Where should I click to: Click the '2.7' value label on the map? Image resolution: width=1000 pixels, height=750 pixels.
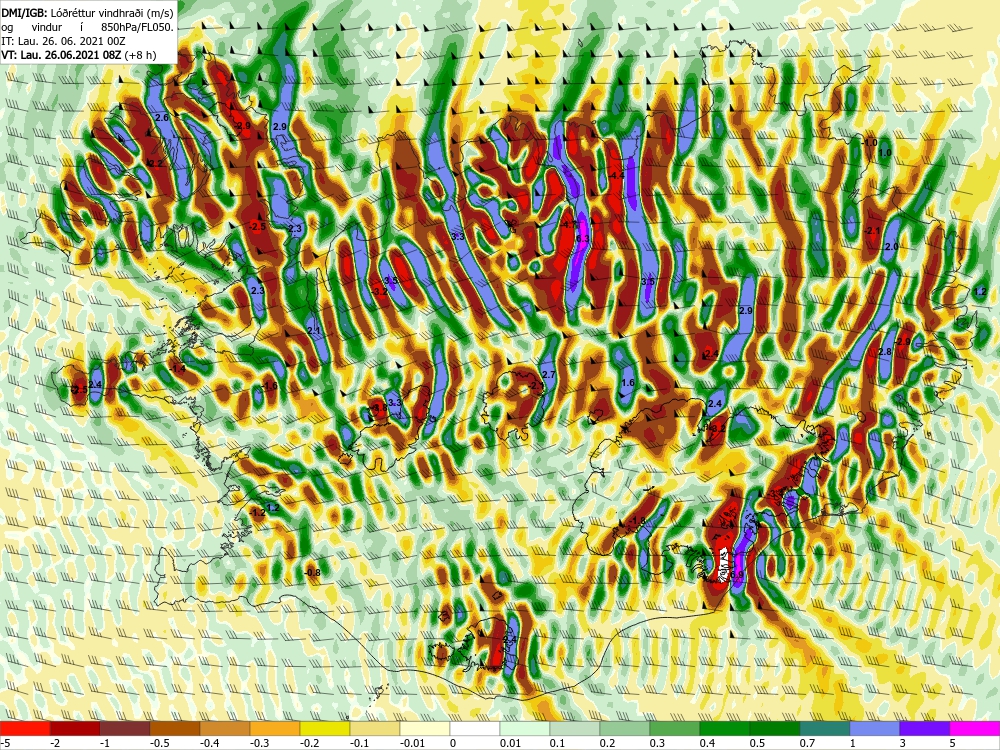pos(548,375)
